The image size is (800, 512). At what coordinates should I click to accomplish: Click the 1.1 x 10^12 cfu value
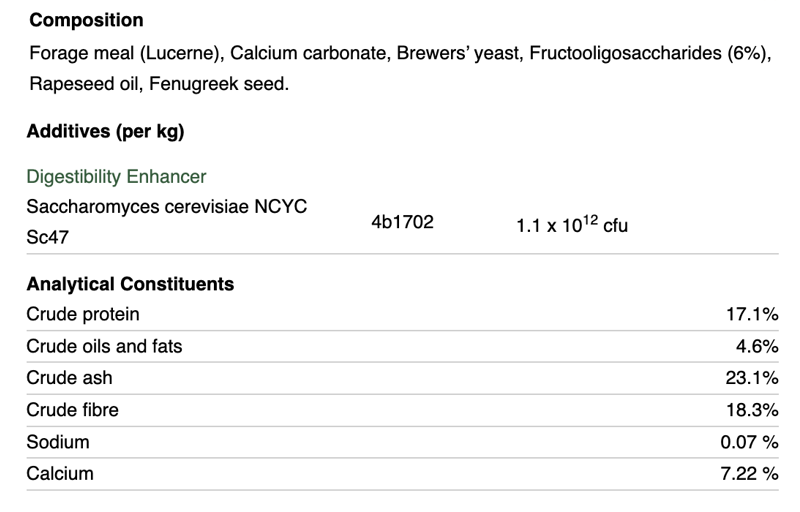click(572, 225)
